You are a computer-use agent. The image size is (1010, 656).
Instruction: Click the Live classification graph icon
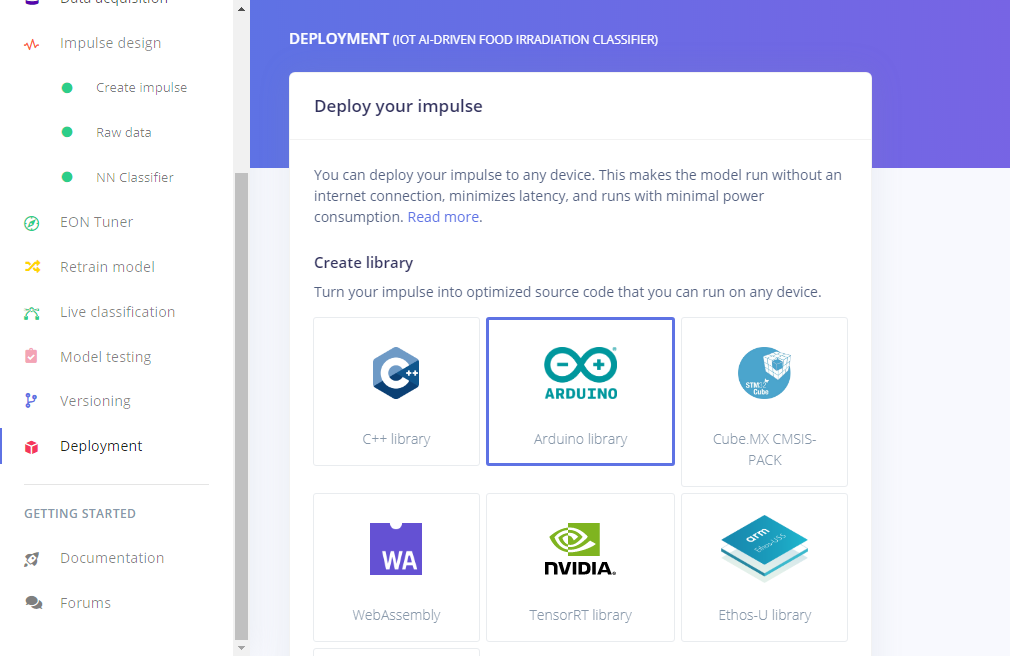pyautogui.click(x=32, y=313)
